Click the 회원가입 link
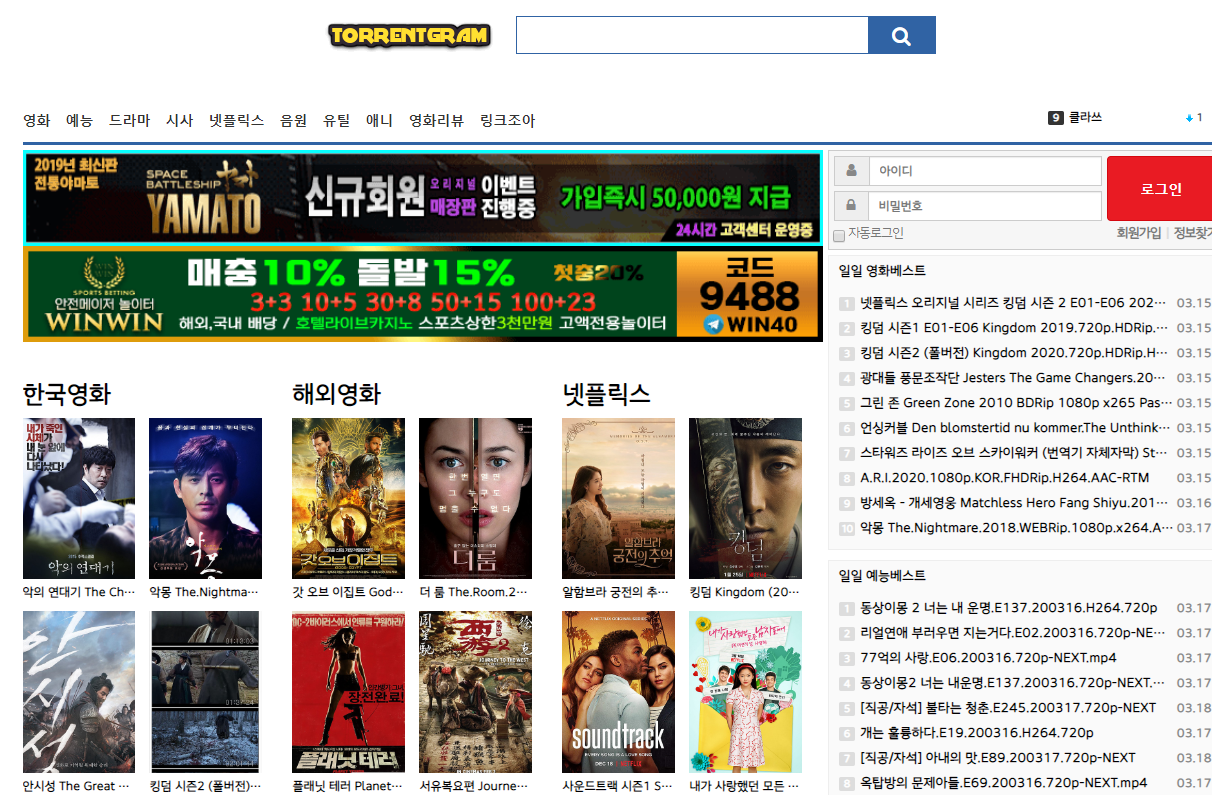This screenshot has width=1212, height=795. click(1139, 233)
